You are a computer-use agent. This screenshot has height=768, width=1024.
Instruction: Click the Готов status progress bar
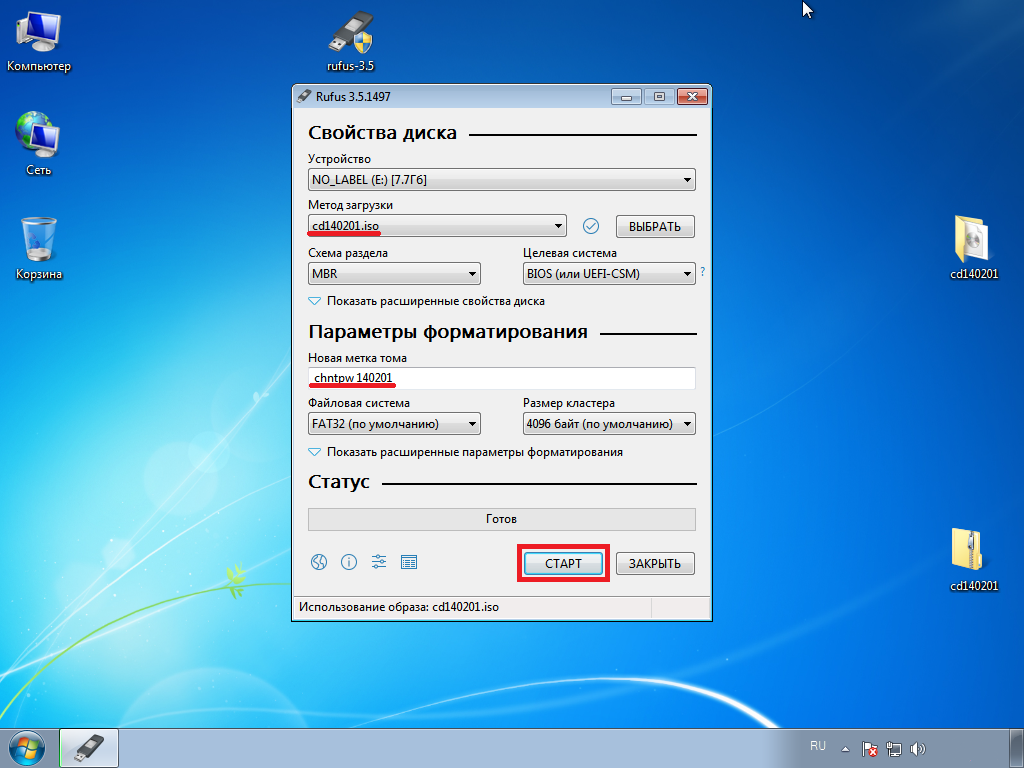click(x=501, y=519)
